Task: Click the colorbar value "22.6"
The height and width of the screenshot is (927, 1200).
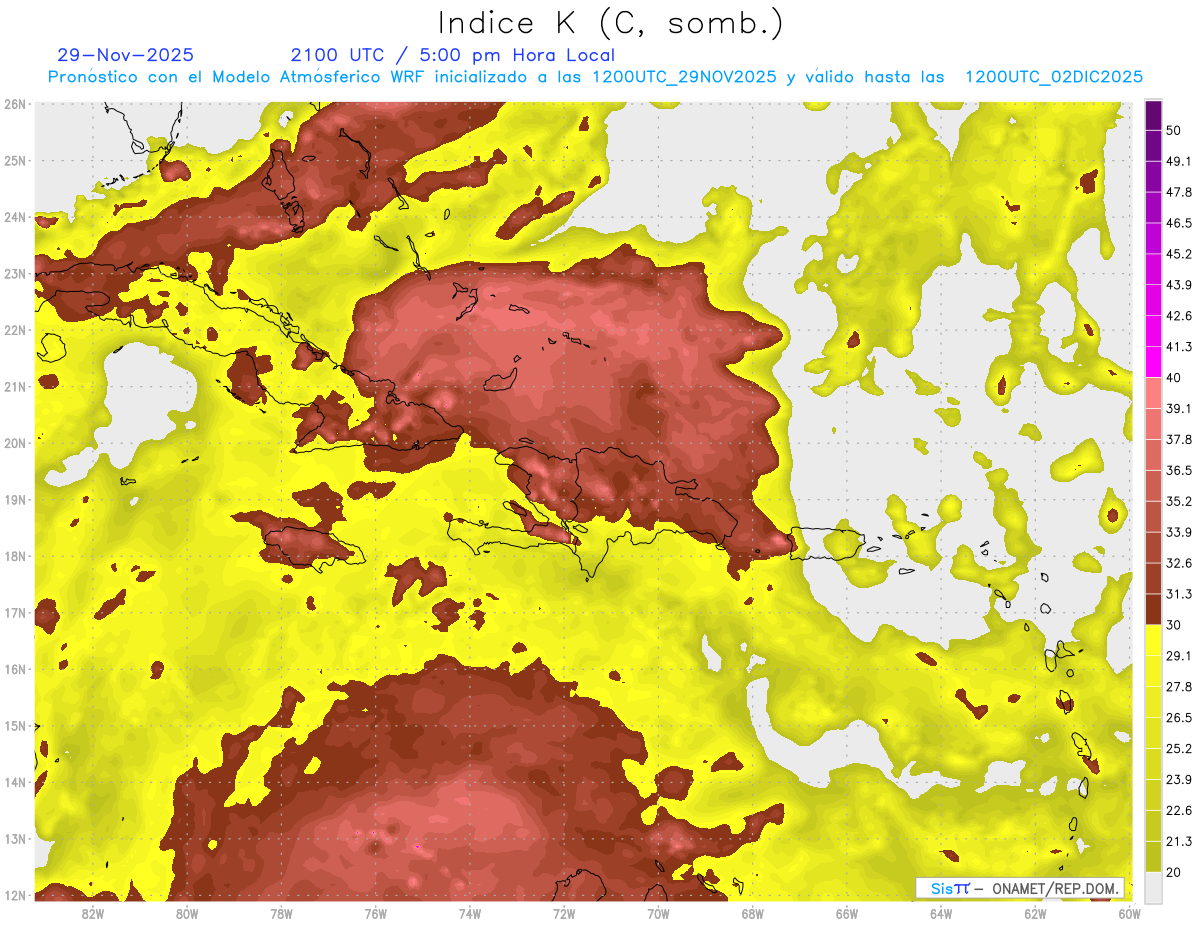Action: click(1179, 810)
